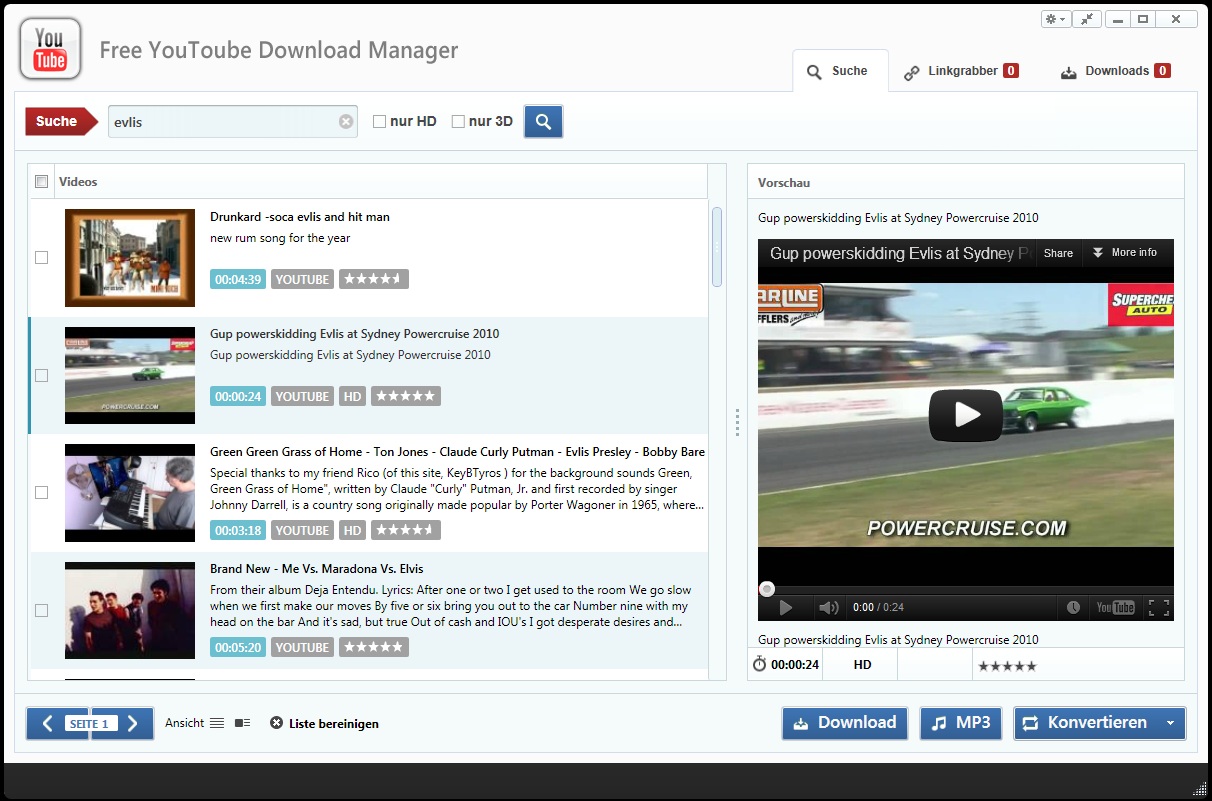1212x801 pixels.
Task: Click Liste bereinigen to clear the list
Action: 325,723
